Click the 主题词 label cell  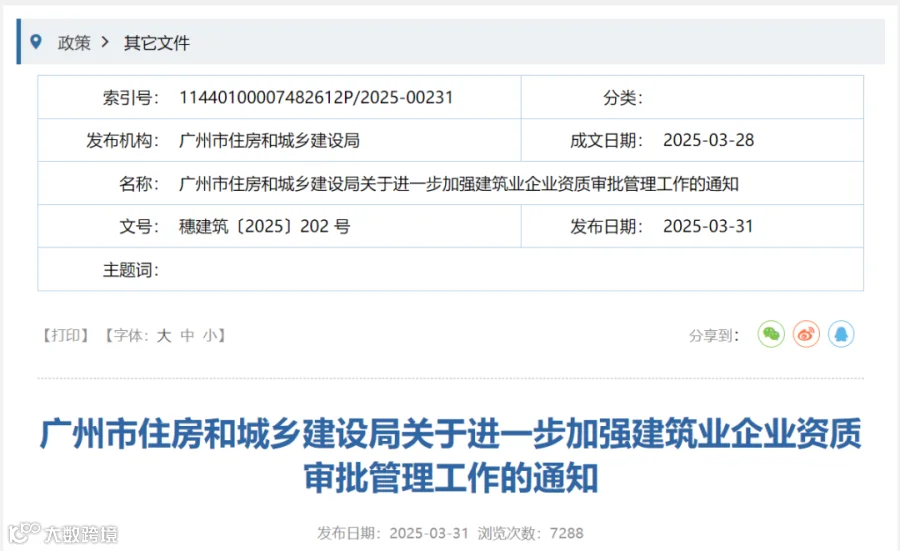[x=131, y=270]
